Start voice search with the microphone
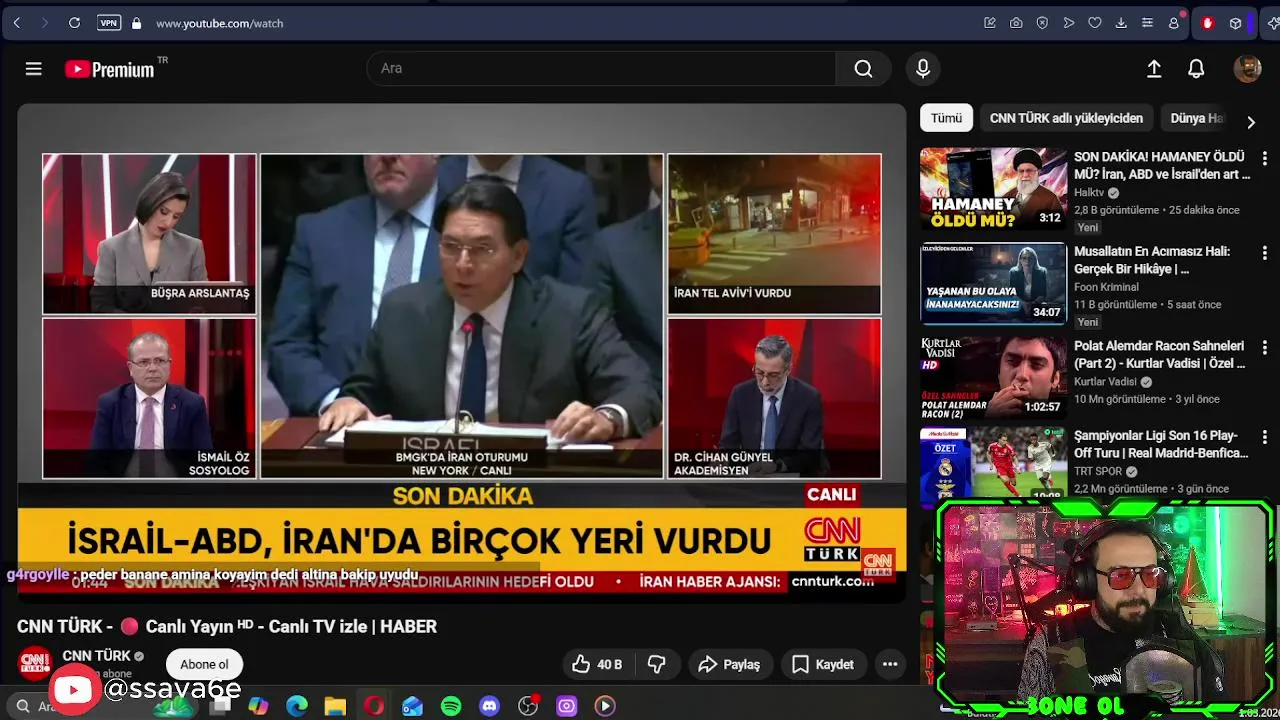 pyautogui.click(x=922, y=68)
